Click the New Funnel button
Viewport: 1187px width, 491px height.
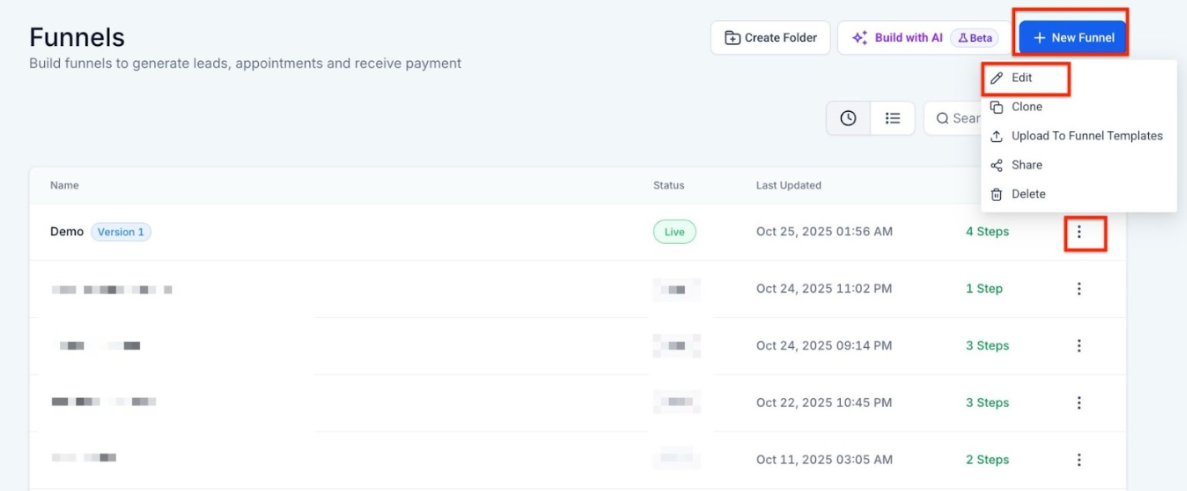coord(1072,38)
